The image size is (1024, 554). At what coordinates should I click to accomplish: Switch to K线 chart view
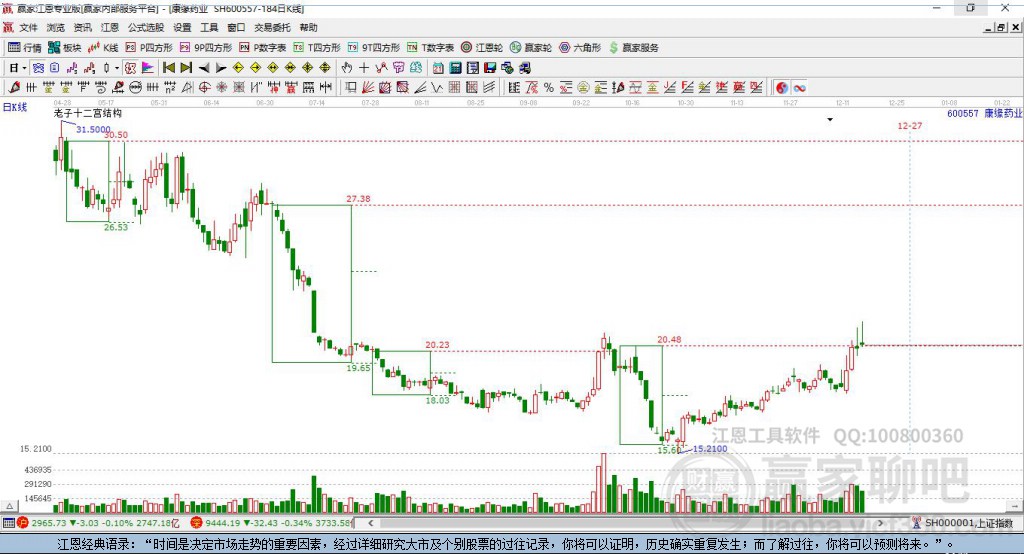103,48
